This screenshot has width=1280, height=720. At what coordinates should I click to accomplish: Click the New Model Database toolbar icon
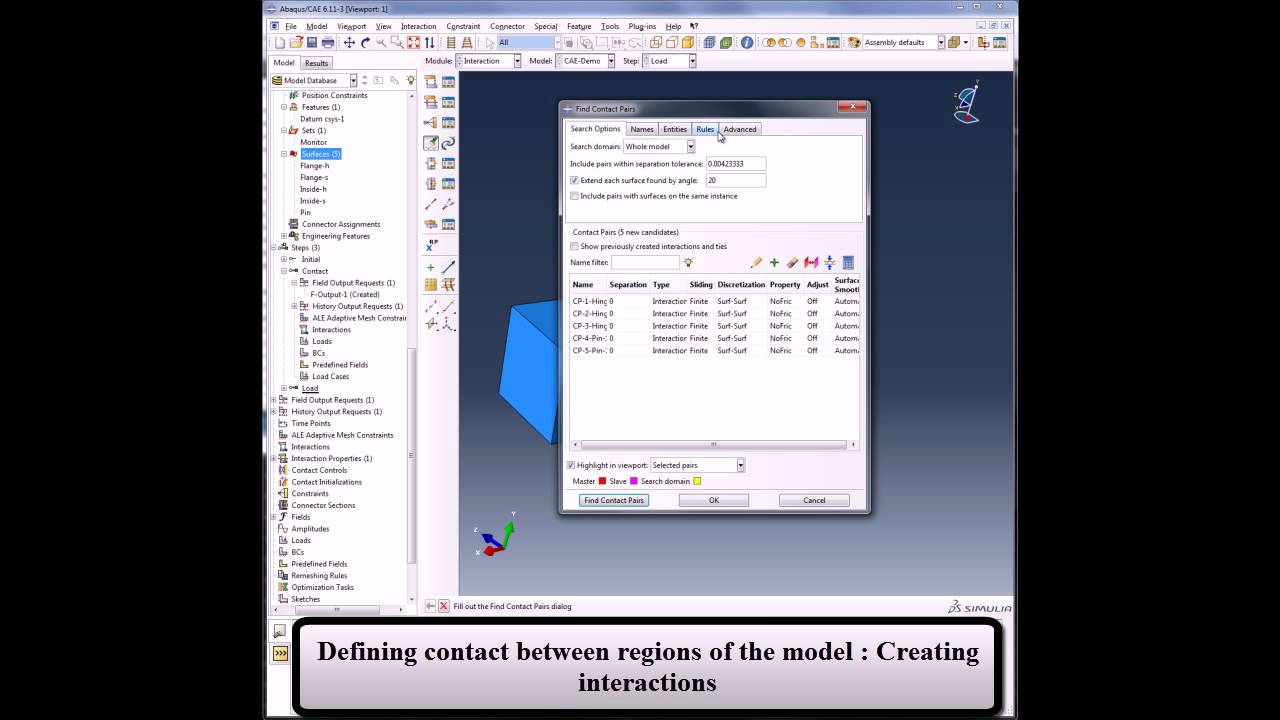(x=281, y=43)
